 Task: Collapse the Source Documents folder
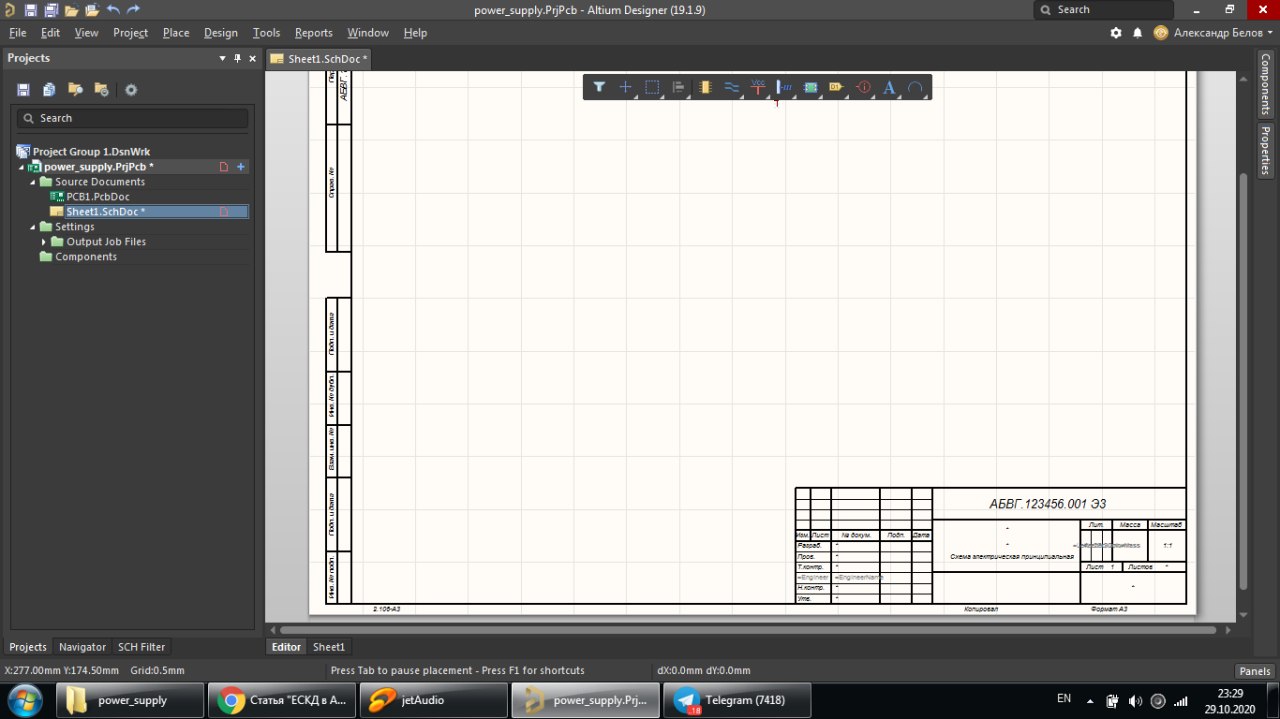tap(33, 182)
